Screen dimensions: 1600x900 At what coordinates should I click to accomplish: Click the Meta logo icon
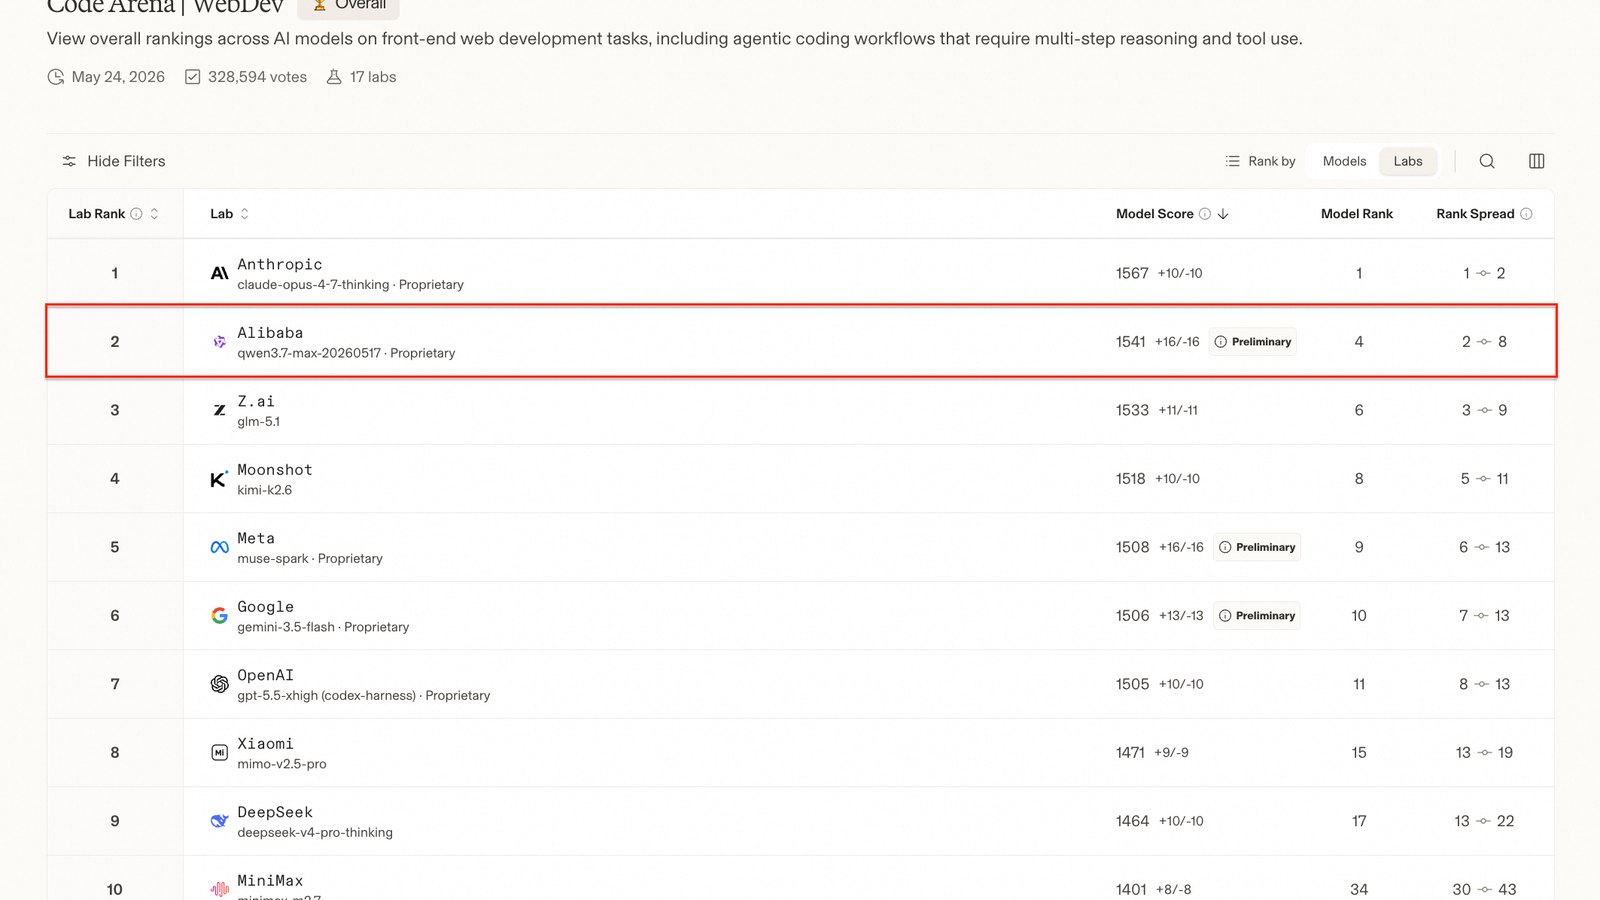click(219, 547)
